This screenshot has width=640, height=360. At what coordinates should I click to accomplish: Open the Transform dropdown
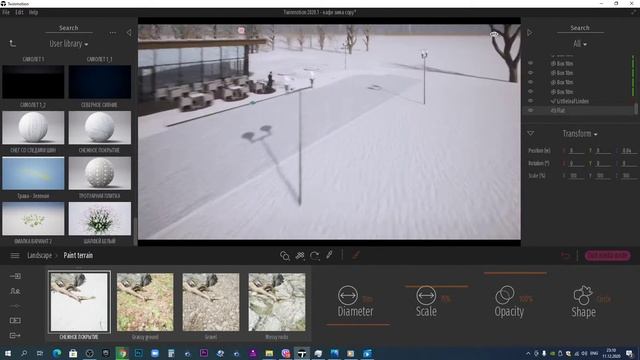click(x=580, y=133)
